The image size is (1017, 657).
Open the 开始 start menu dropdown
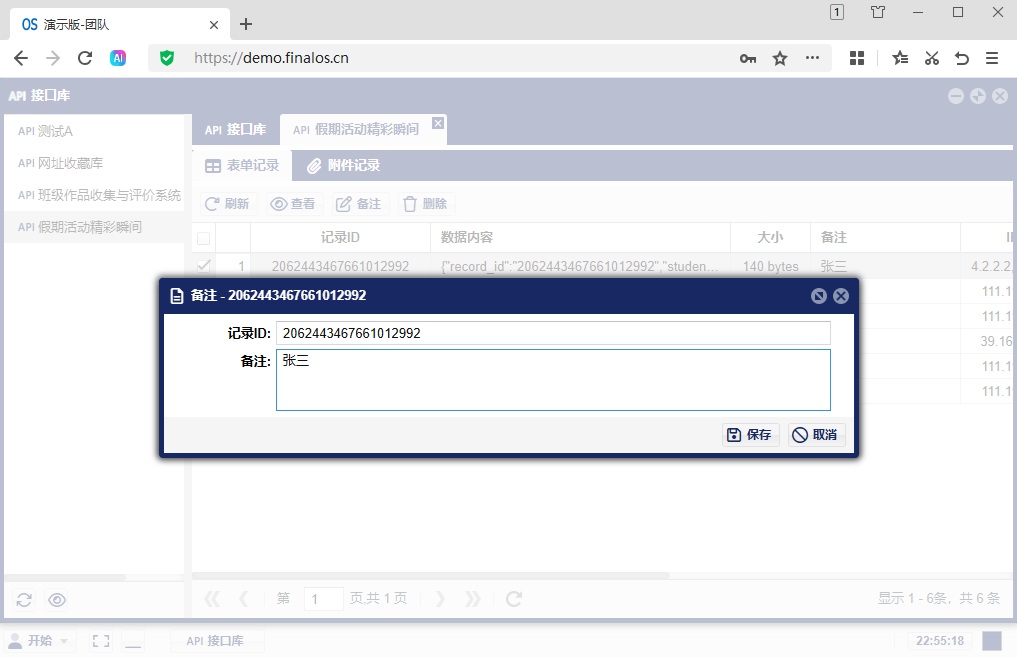(39, 641)
